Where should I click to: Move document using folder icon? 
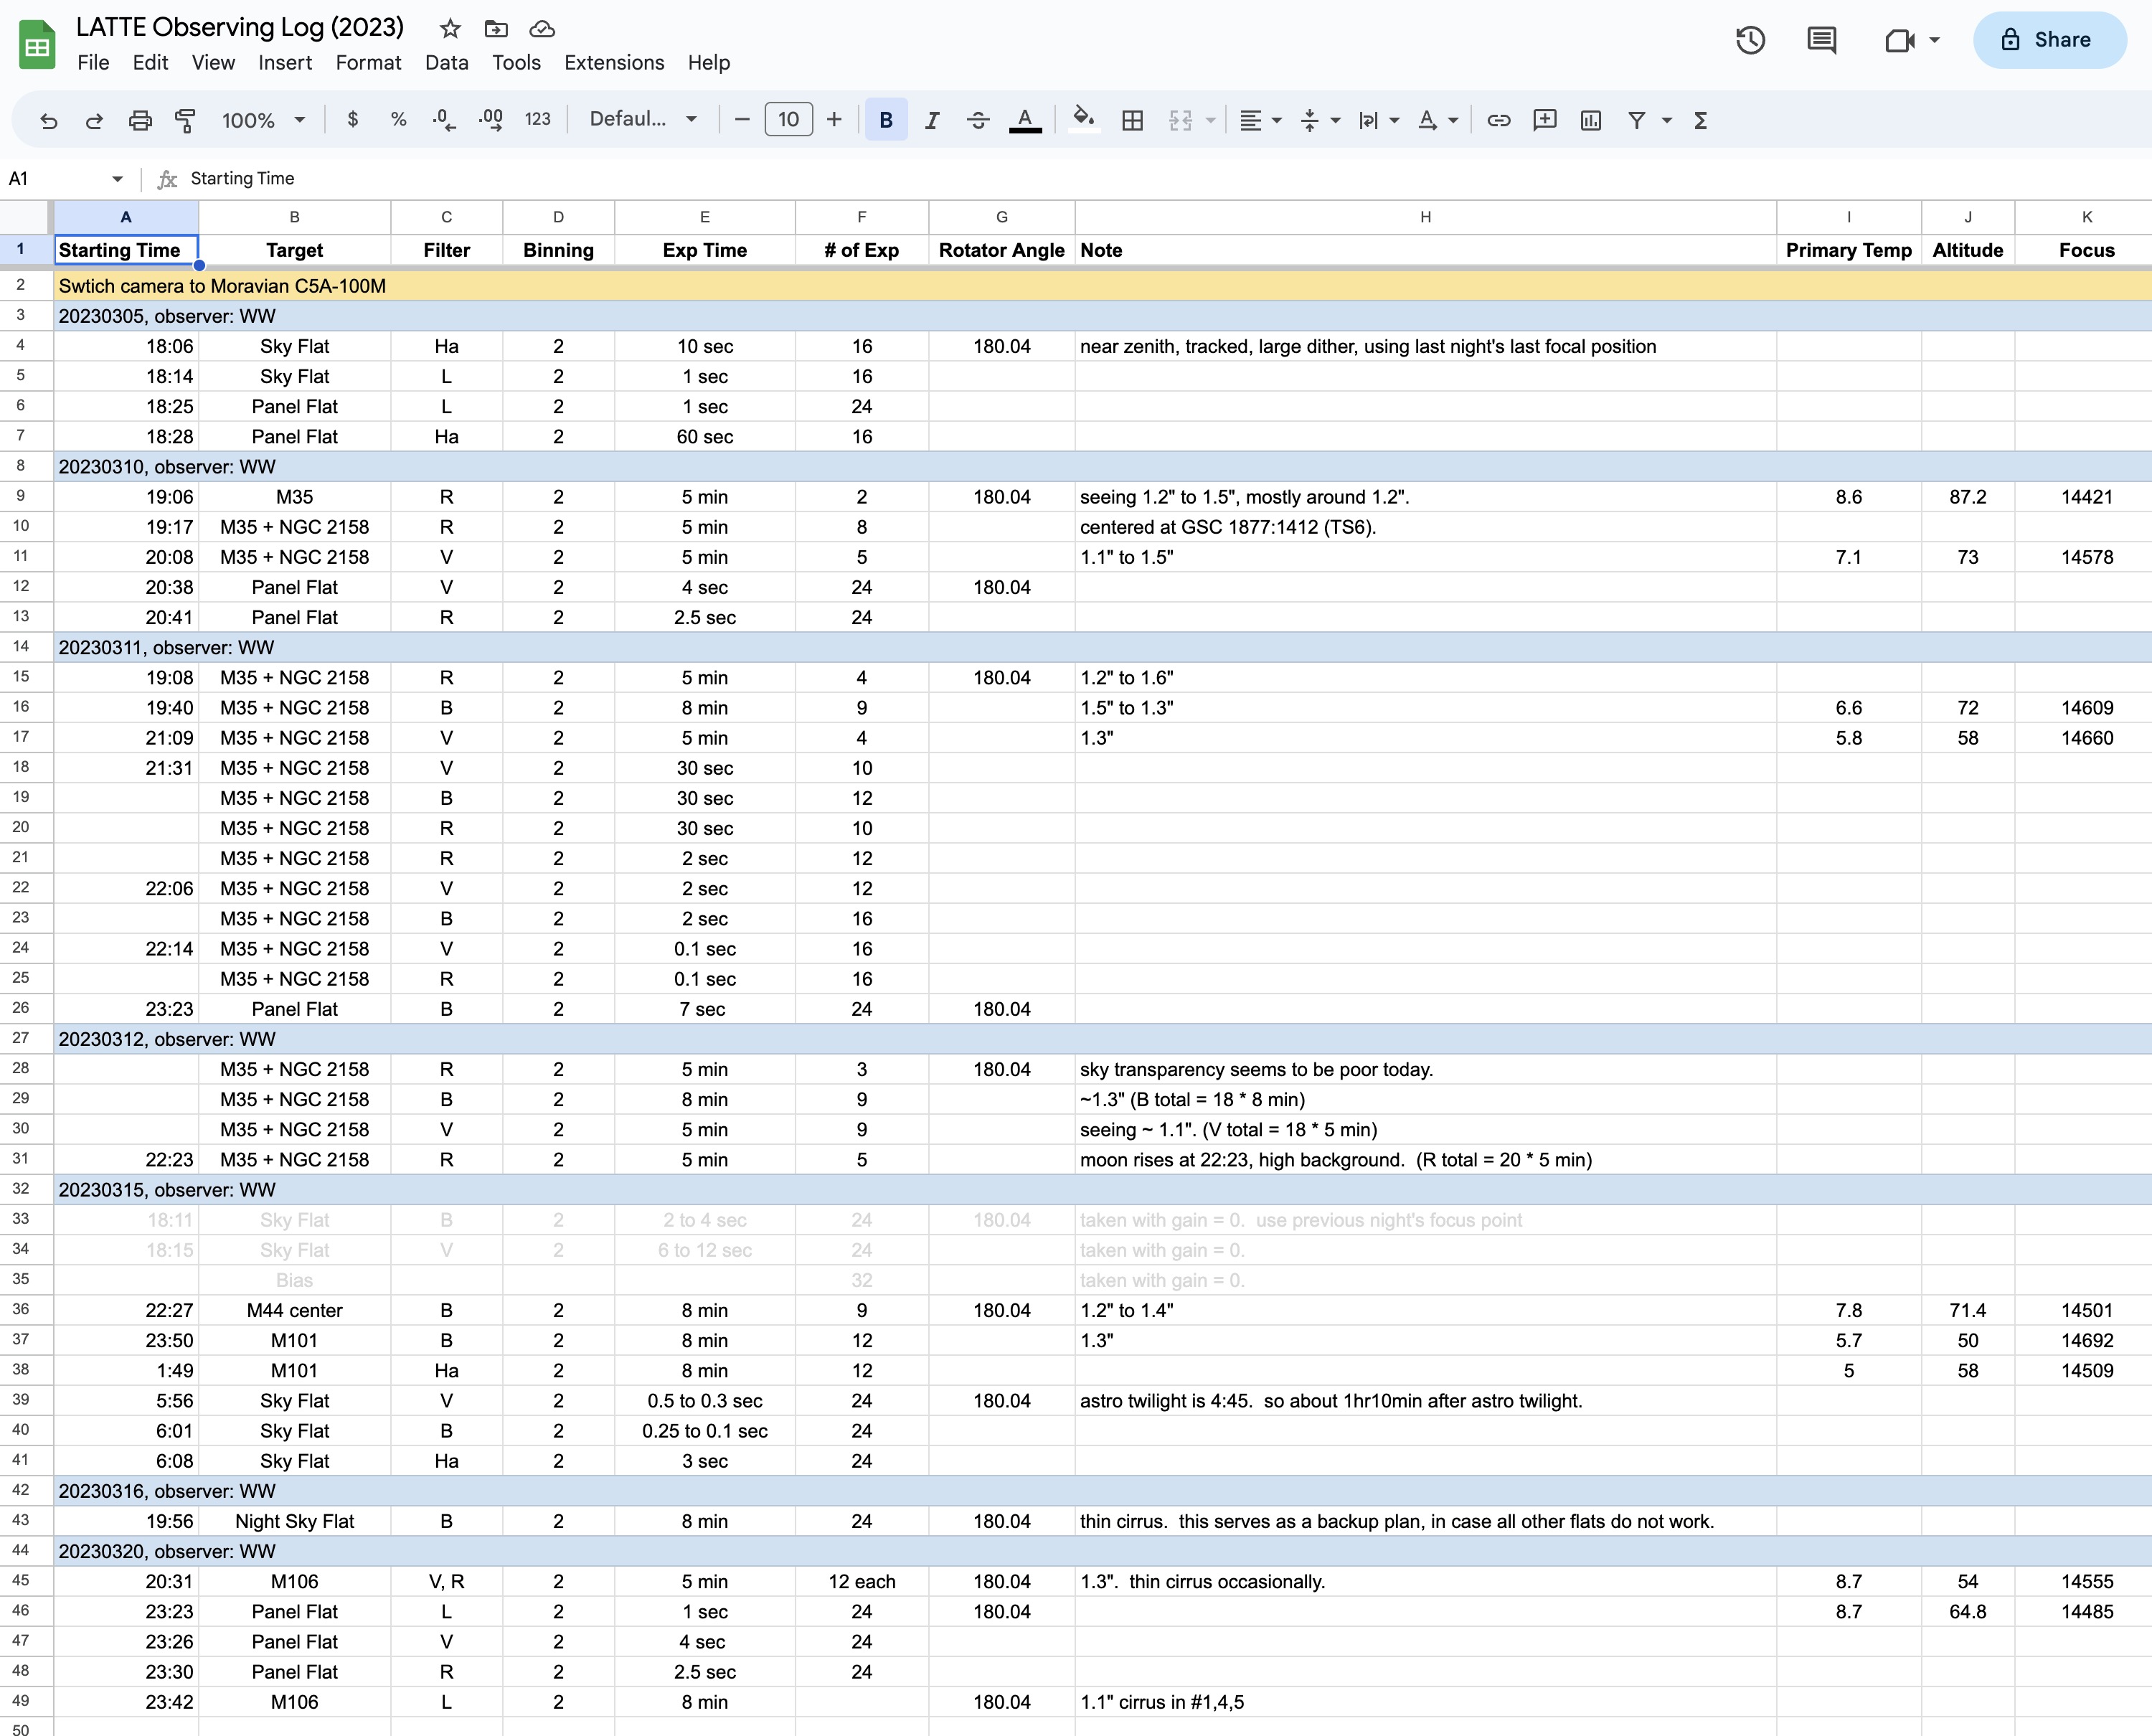(x=496, y=28)
